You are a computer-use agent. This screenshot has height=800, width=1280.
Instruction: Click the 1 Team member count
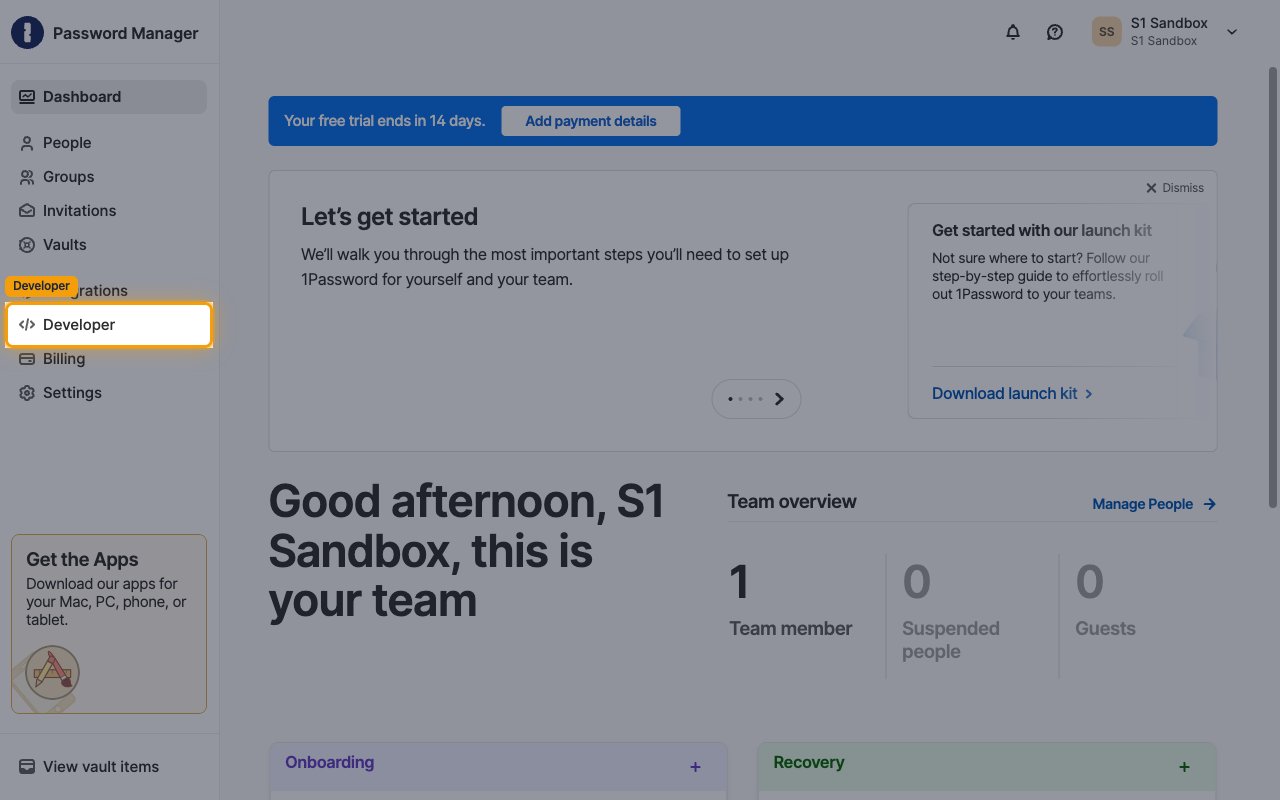point(739,582)
